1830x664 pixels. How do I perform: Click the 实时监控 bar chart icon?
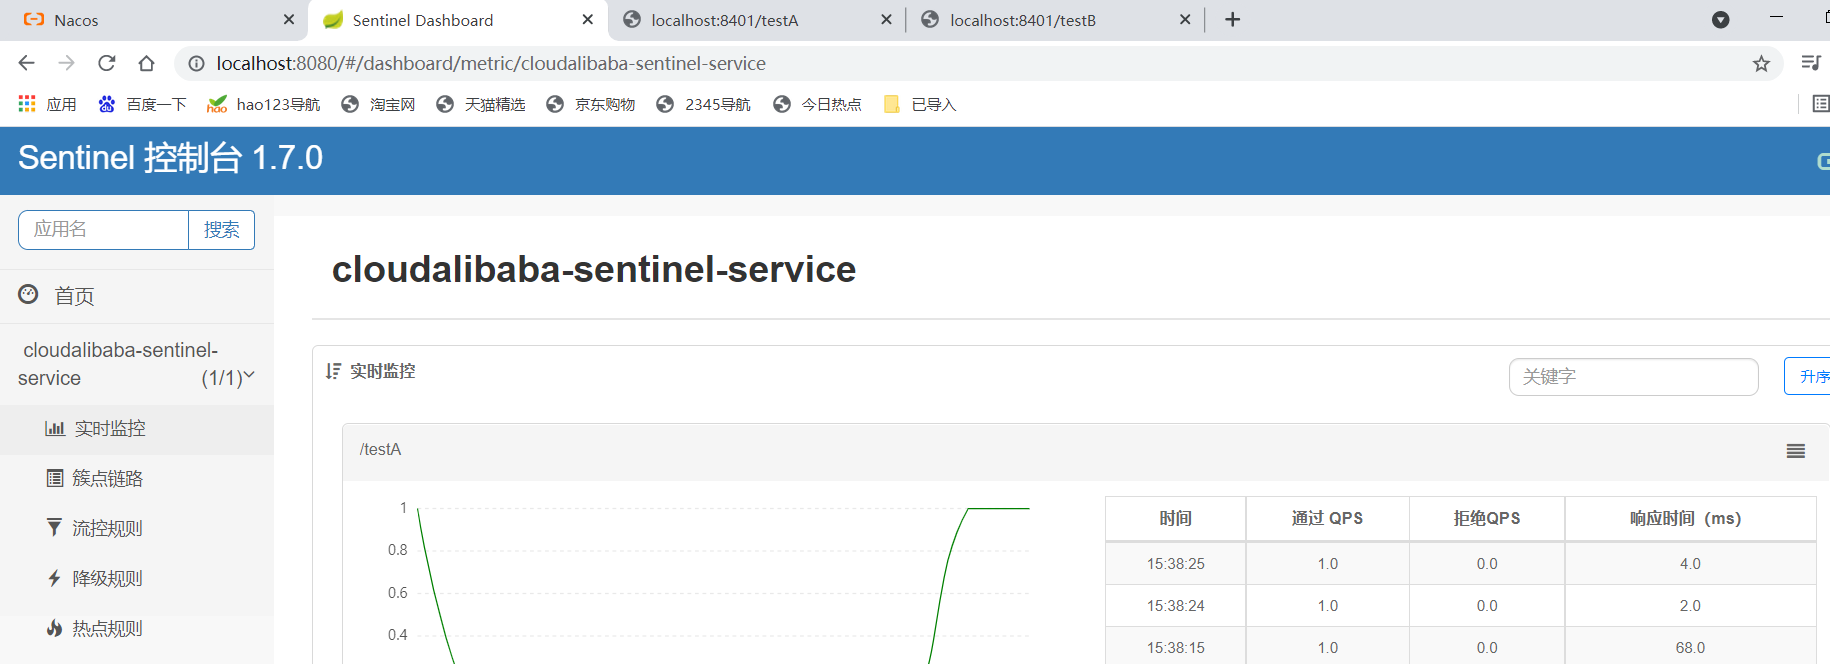tap(55, 428)
